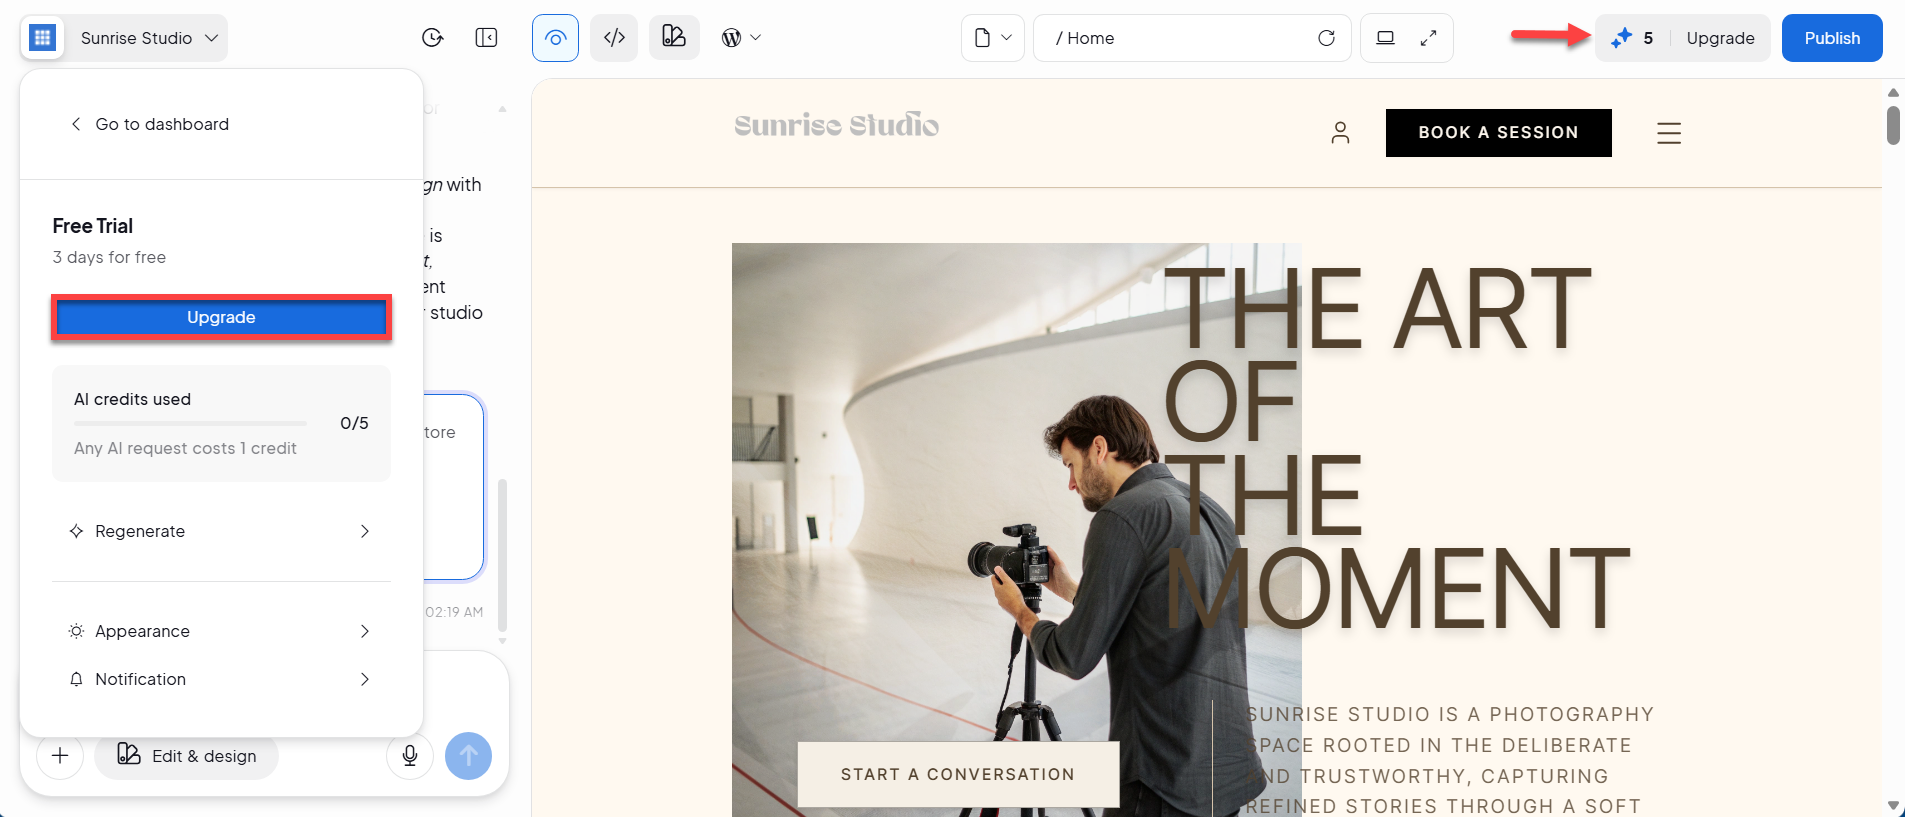
Task: Click THE ART OF THE MOMENT heading
Action: click(x=1397, y=447)
